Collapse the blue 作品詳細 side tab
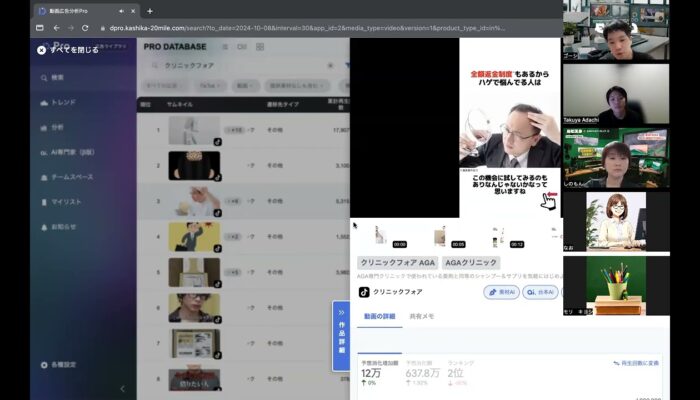This screenshot has width=700, height=400. click(x=342, y=336)
